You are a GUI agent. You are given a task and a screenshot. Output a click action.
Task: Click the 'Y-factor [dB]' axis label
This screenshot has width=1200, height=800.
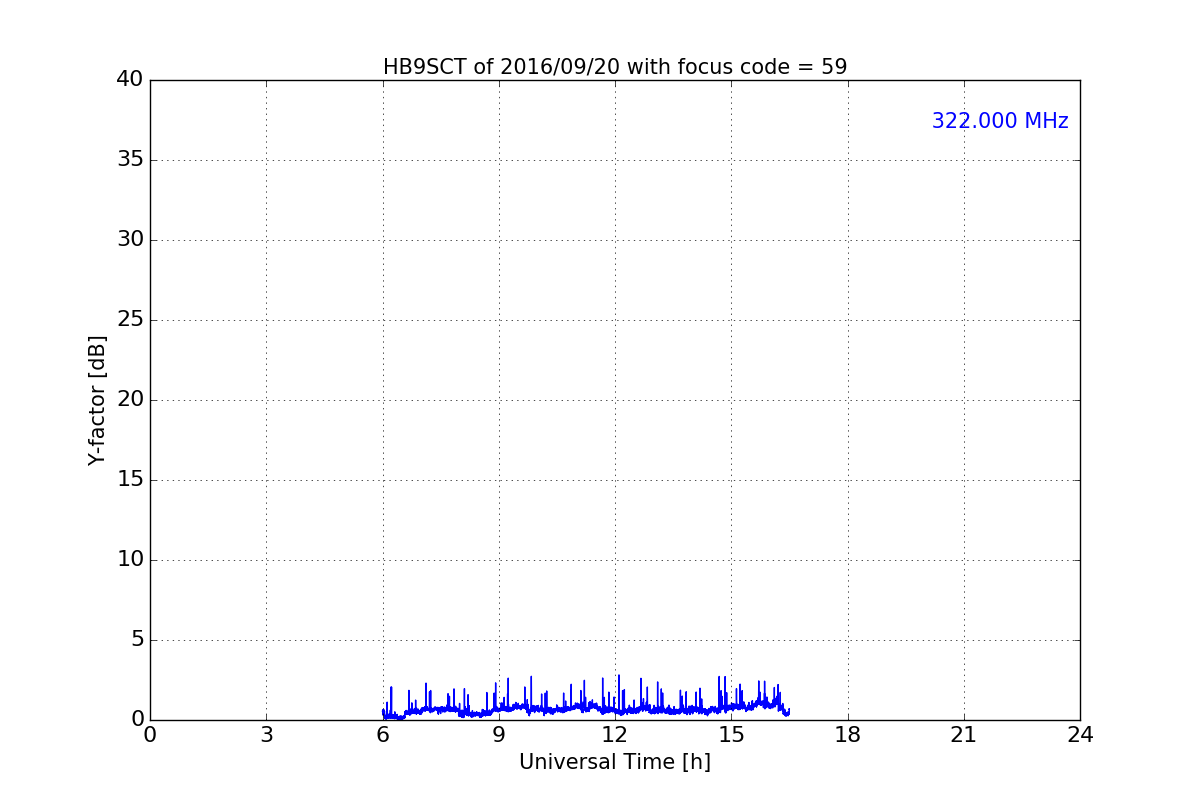(97, 400)
